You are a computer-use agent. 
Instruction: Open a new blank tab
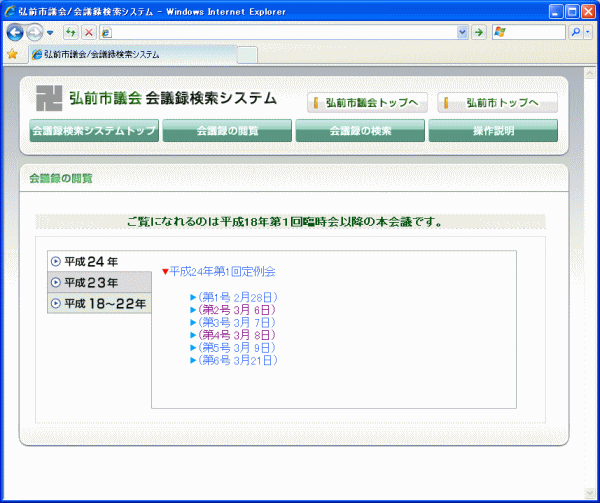click(x=247, y=55)
